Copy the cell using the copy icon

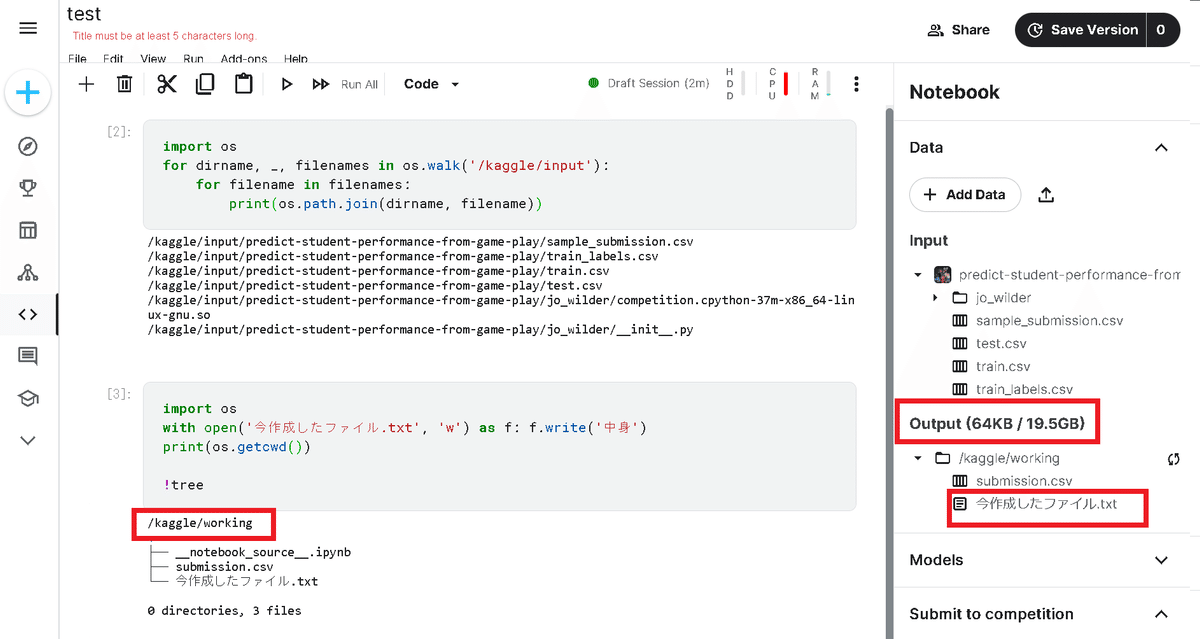click(x=205, y=84)
